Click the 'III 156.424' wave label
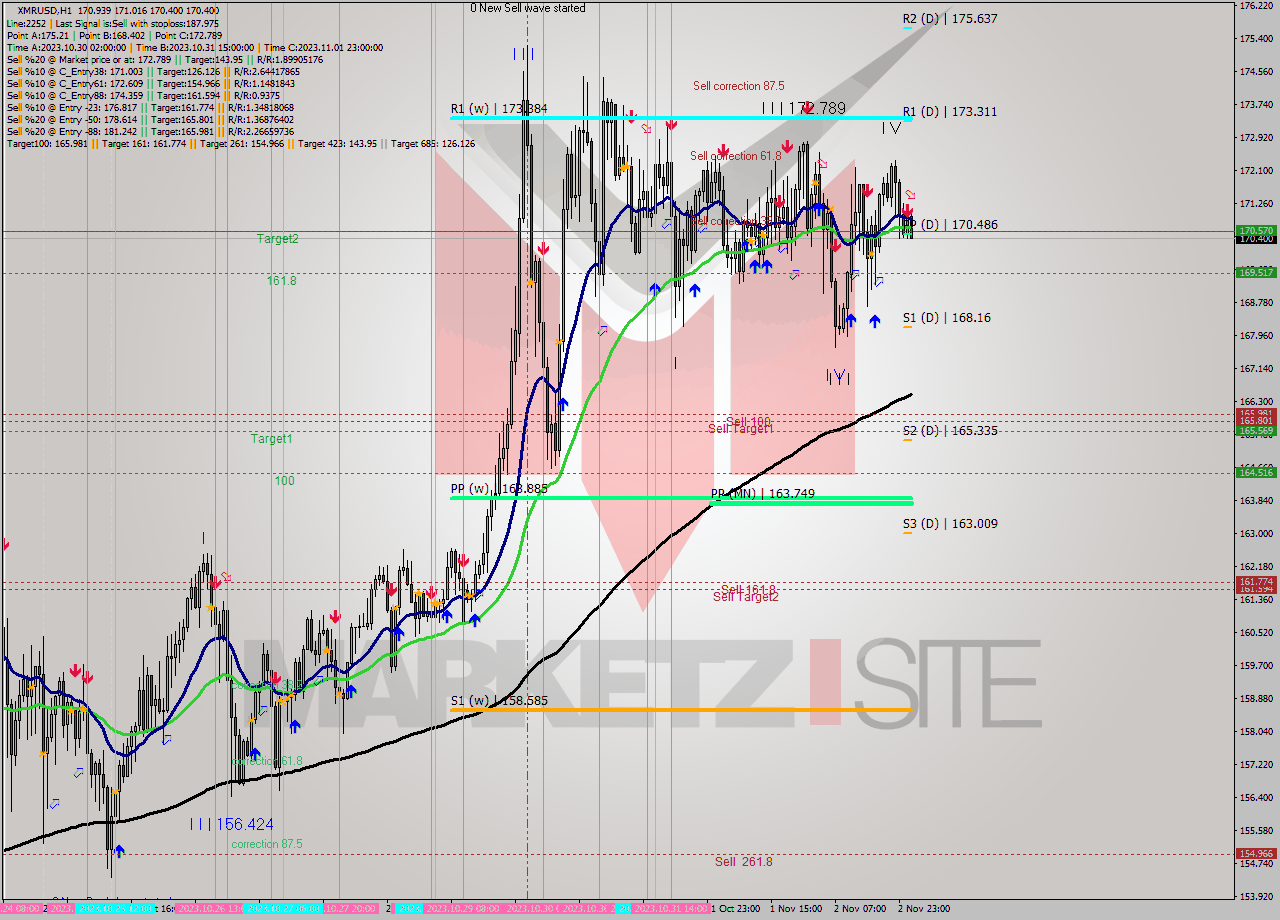 (x=231, y=824)
